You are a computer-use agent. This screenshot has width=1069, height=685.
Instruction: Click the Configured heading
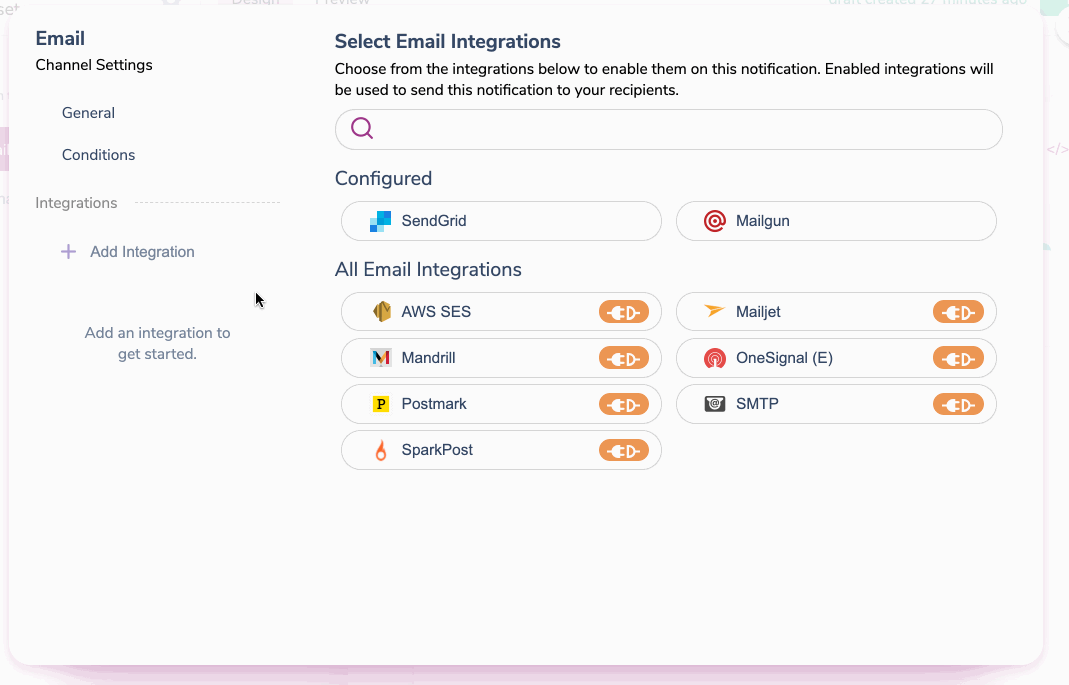pyautogui.click(x=383, y=179)
